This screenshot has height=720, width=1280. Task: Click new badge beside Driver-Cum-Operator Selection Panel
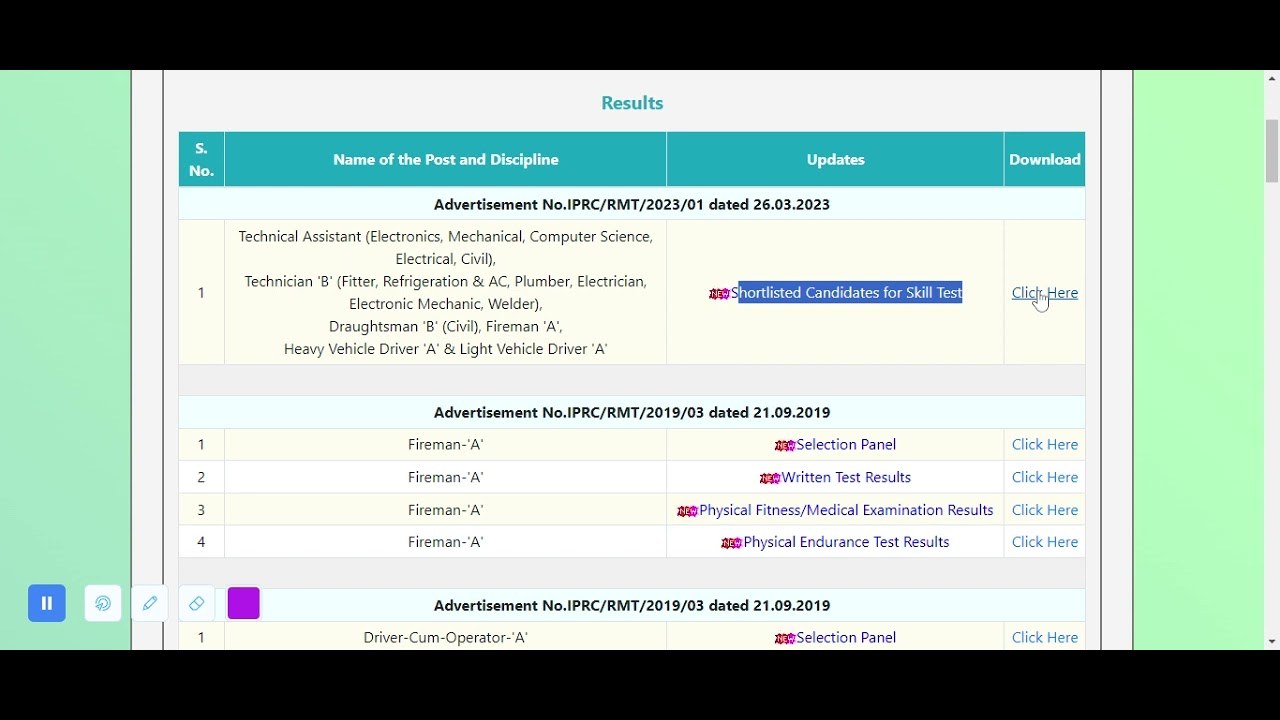click(x=785, y=639)
